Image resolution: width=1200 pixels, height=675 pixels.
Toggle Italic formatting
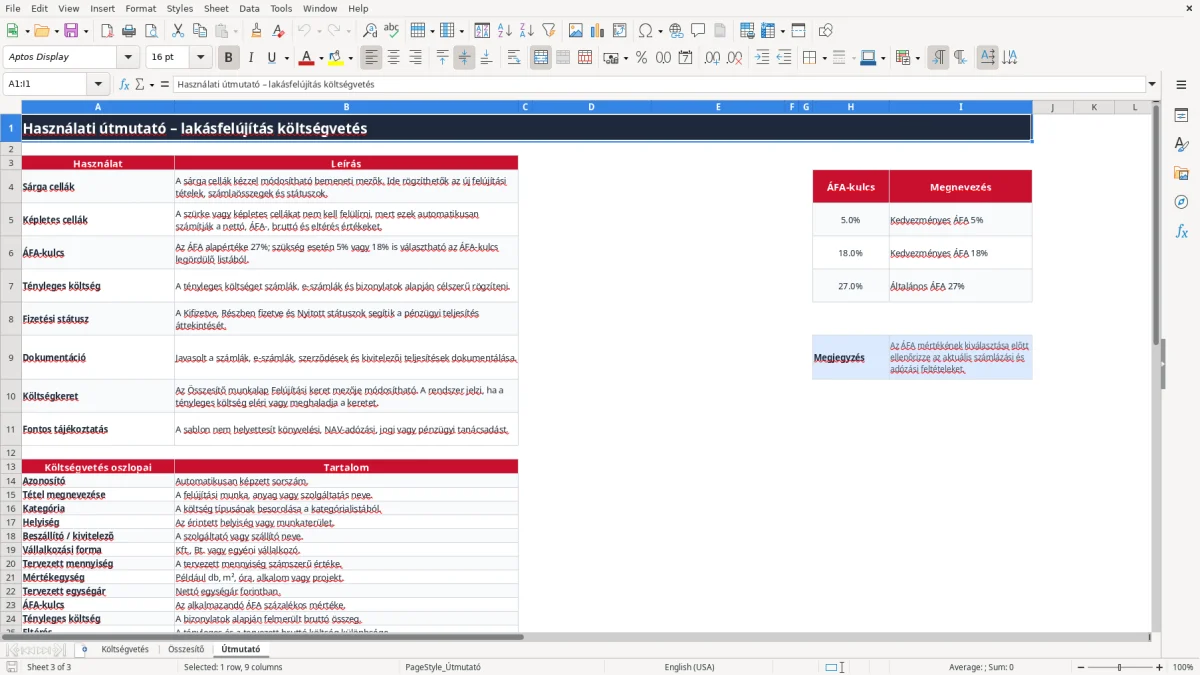(x=251, y=58)
